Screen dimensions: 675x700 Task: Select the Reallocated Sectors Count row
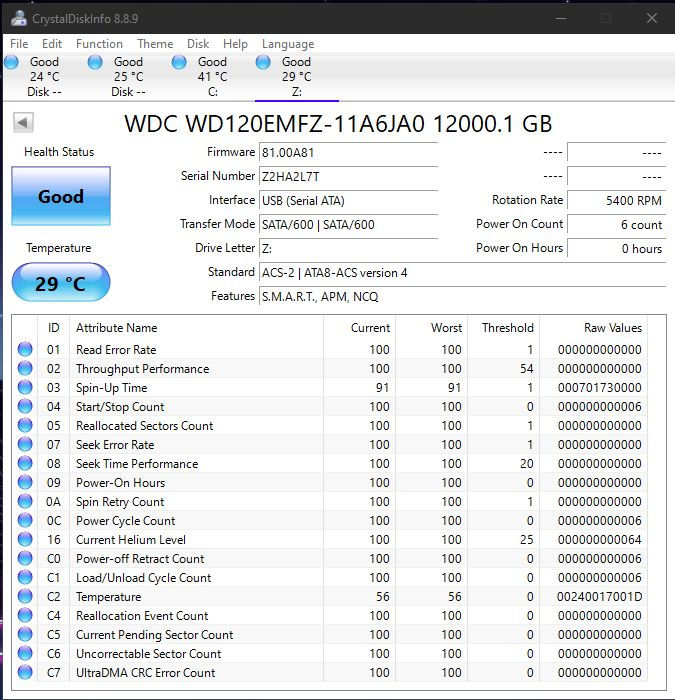pos(144,426)
